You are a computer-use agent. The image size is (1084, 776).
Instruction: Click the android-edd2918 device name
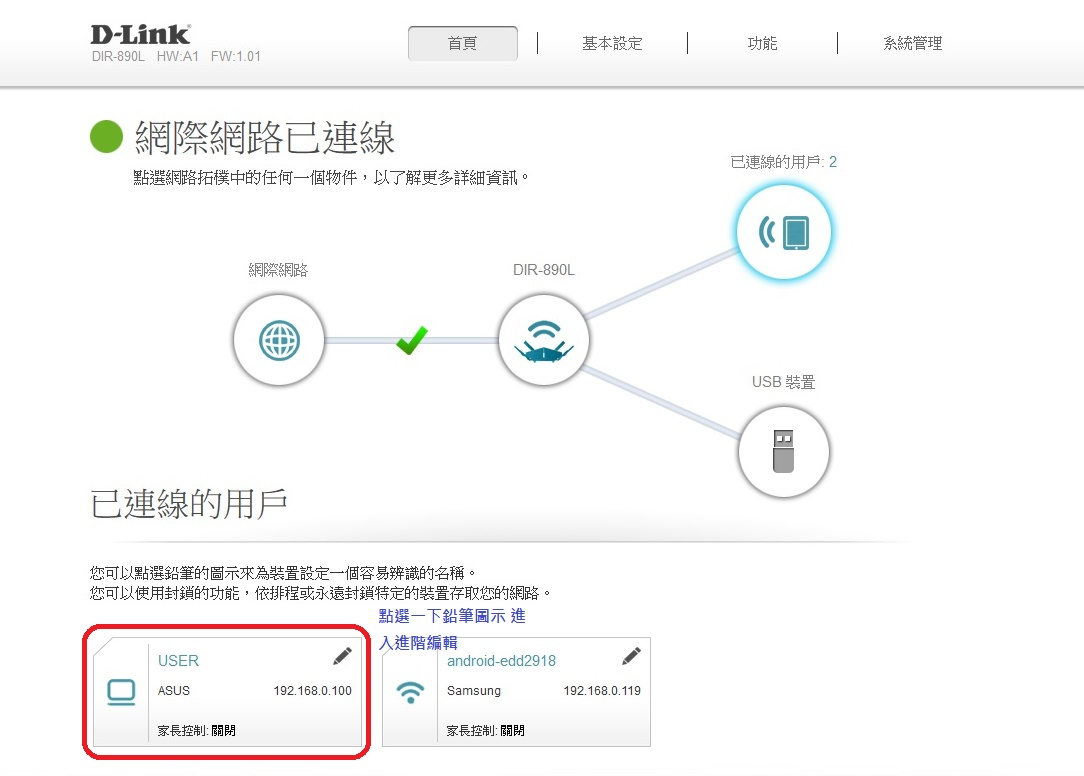pos(501,661)
